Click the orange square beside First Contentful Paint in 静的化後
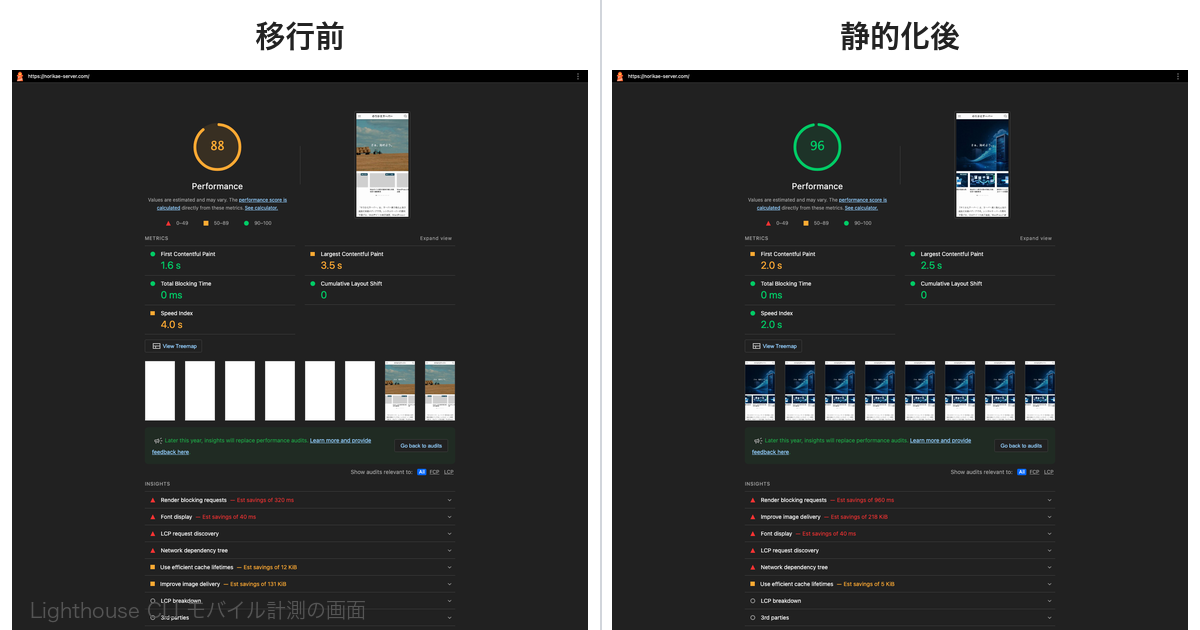 (753, 254)
